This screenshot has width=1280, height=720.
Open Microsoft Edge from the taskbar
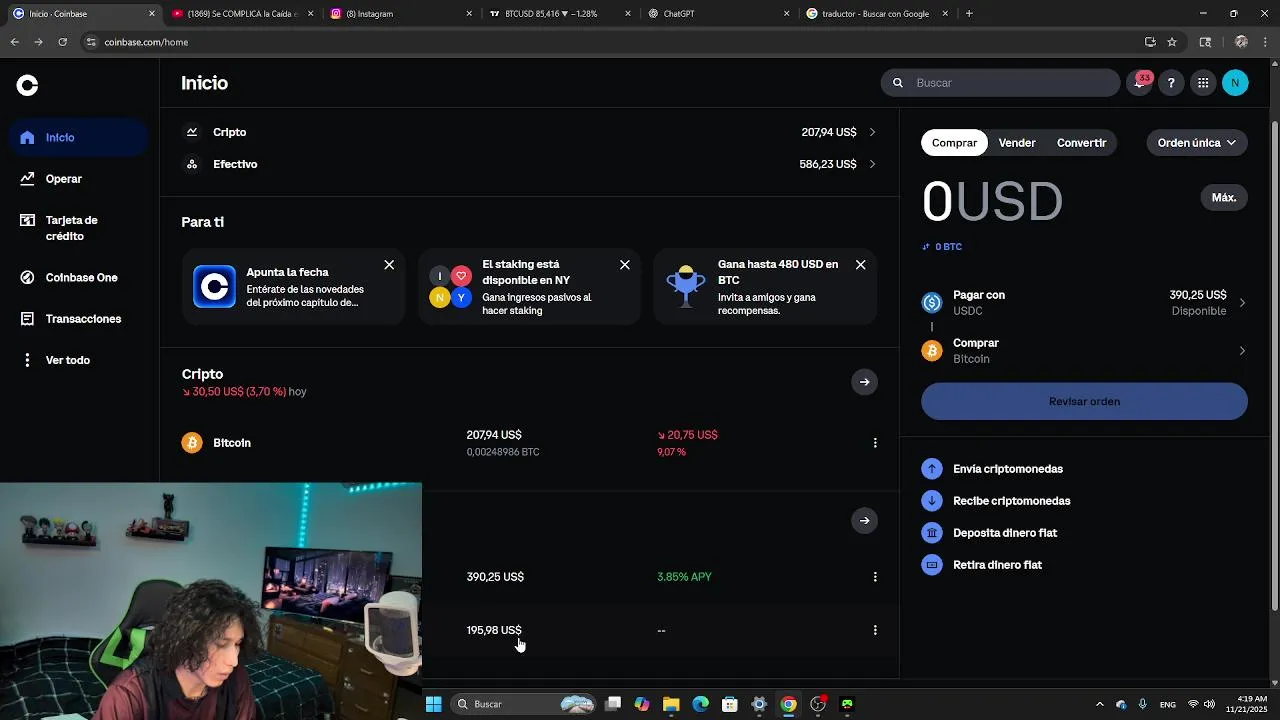(700, 704)
